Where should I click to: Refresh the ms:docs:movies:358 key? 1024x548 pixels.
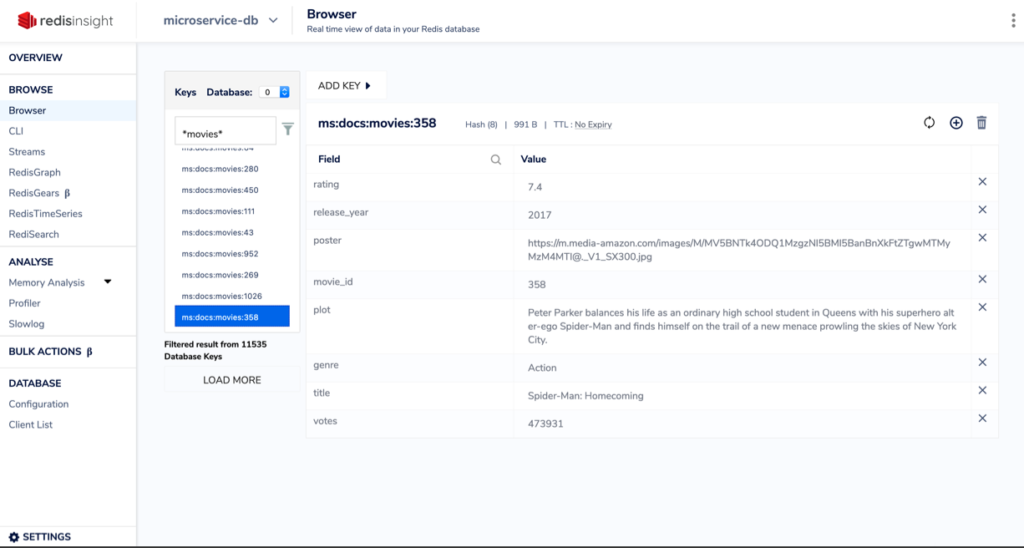click(x=929, y=123)
